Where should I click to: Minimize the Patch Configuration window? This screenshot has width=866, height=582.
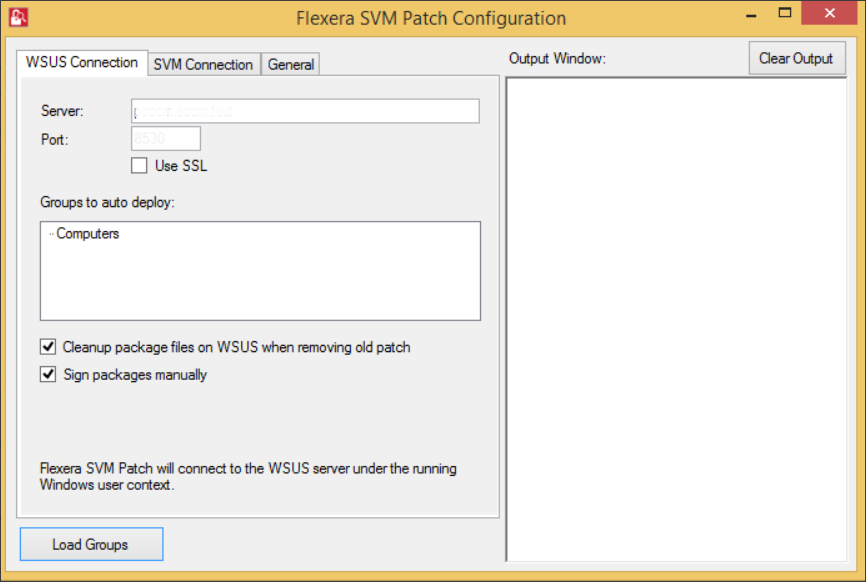[751, 15]
